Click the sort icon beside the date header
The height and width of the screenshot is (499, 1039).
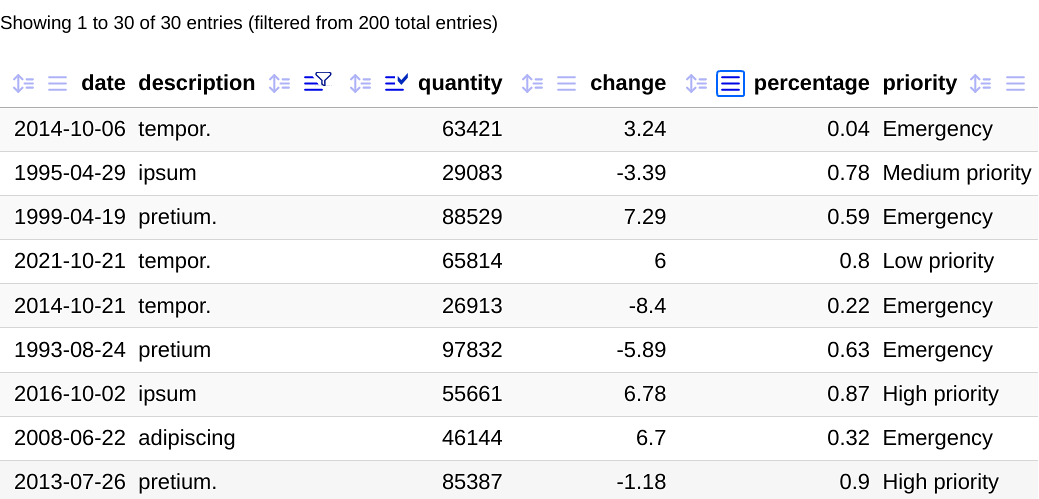point(23,84)
